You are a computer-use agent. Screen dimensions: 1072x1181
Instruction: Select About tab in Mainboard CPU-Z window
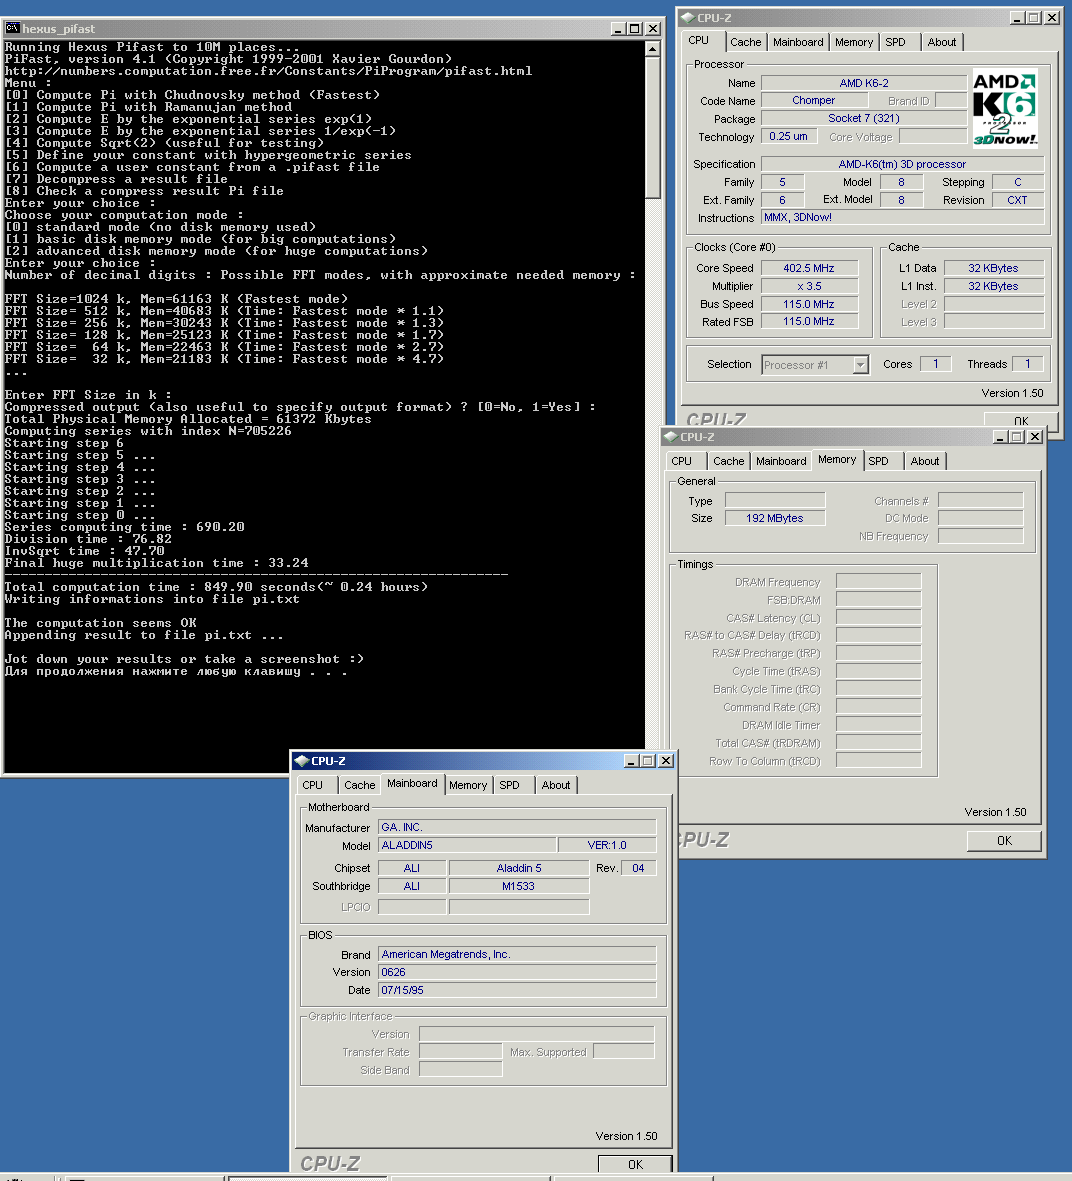pos(556,785)
